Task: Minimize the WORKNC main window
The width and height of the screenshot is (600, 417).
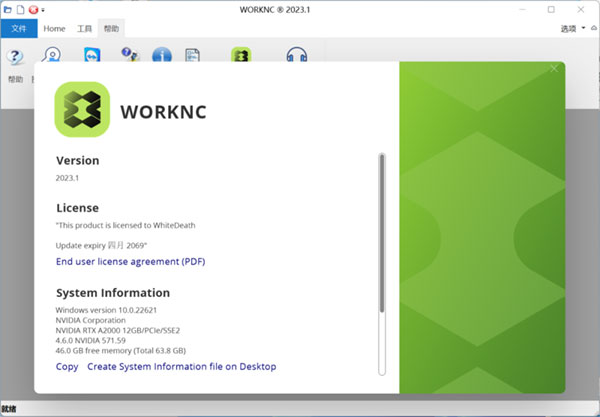Action: pos(522,10)
